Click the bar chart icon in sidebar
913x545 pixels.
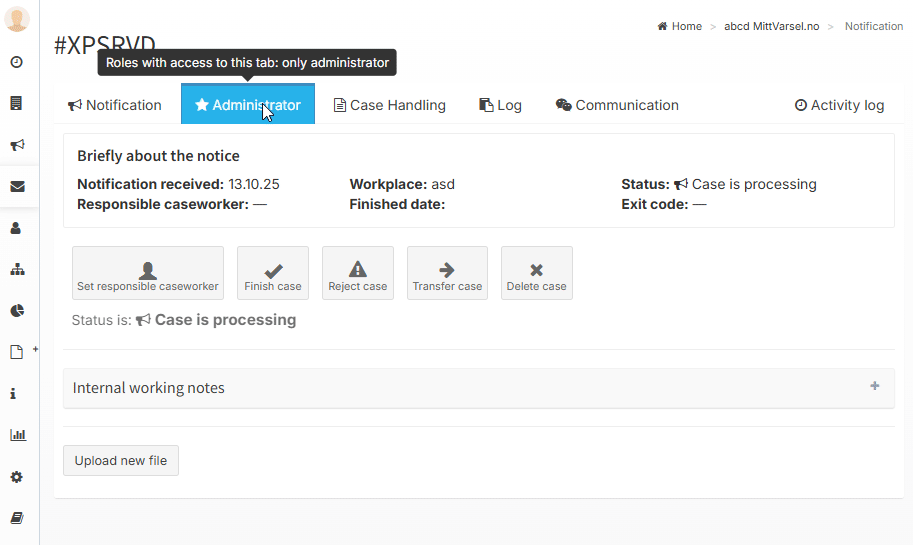click(x=17, y=435)
